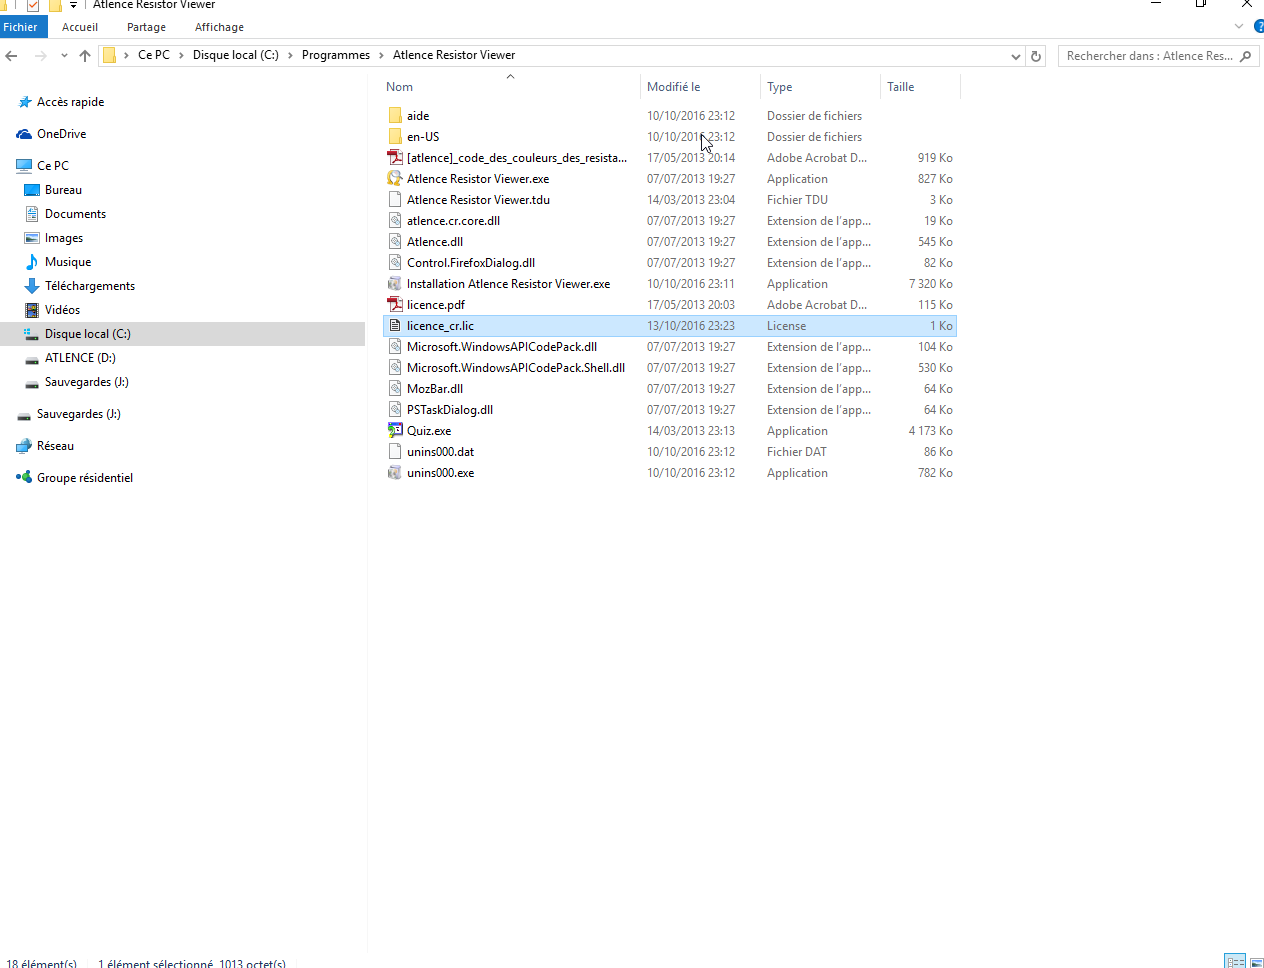1264x968 pixels.
Task: Navigate to Programmes in breadcrumb
Action: (335, 55)
